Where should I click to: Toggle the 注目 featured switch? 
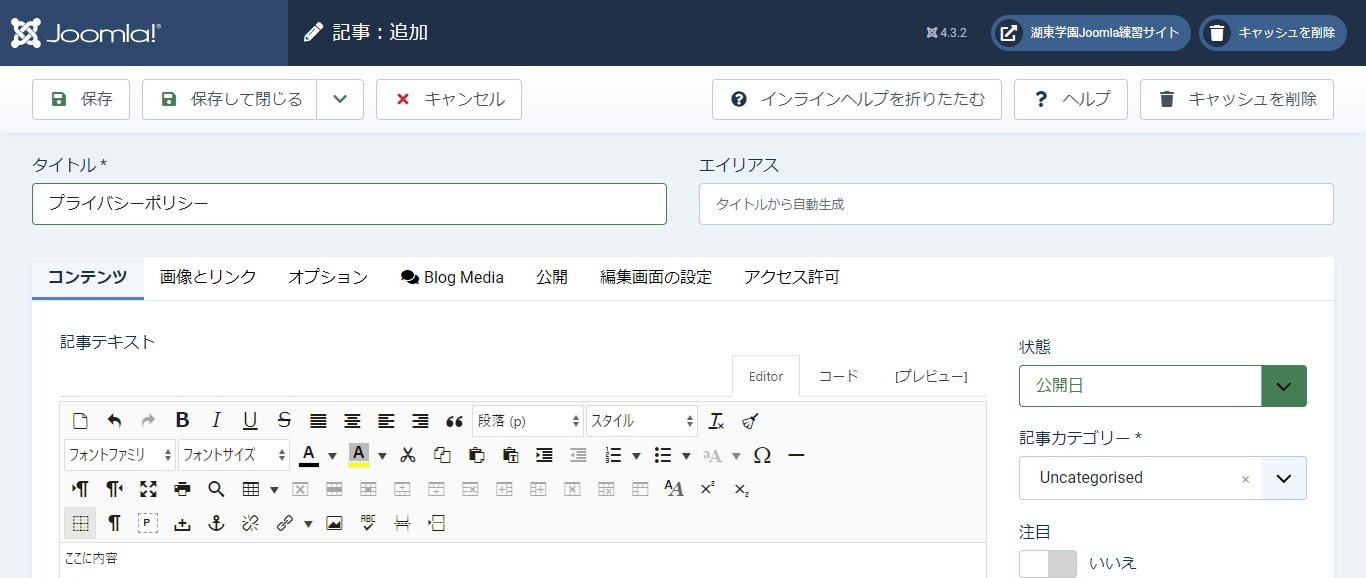(x=1047, y=563)
